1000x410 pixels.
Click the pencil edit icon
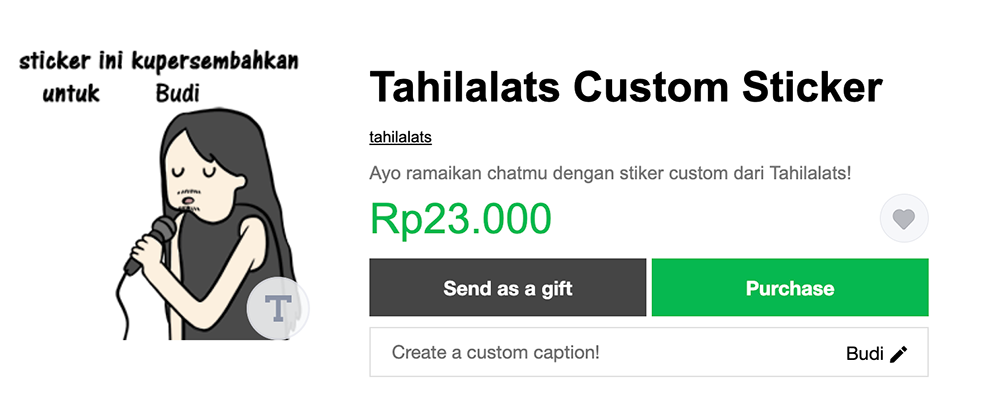[898, 353]
